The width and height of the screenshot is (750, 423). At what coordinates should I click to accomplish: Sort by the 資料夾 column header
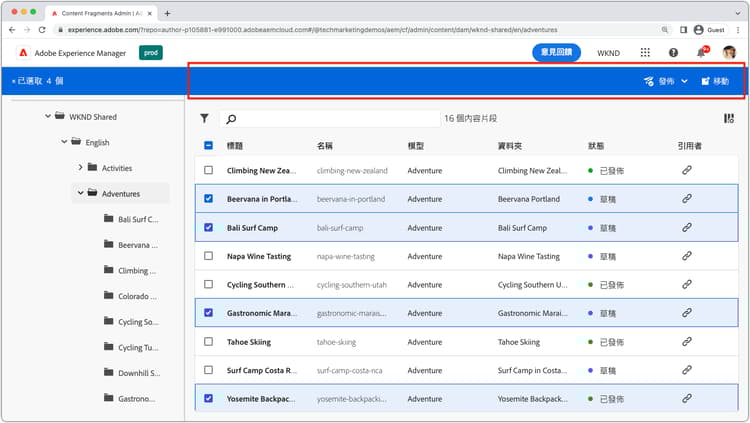coord(510,146)
